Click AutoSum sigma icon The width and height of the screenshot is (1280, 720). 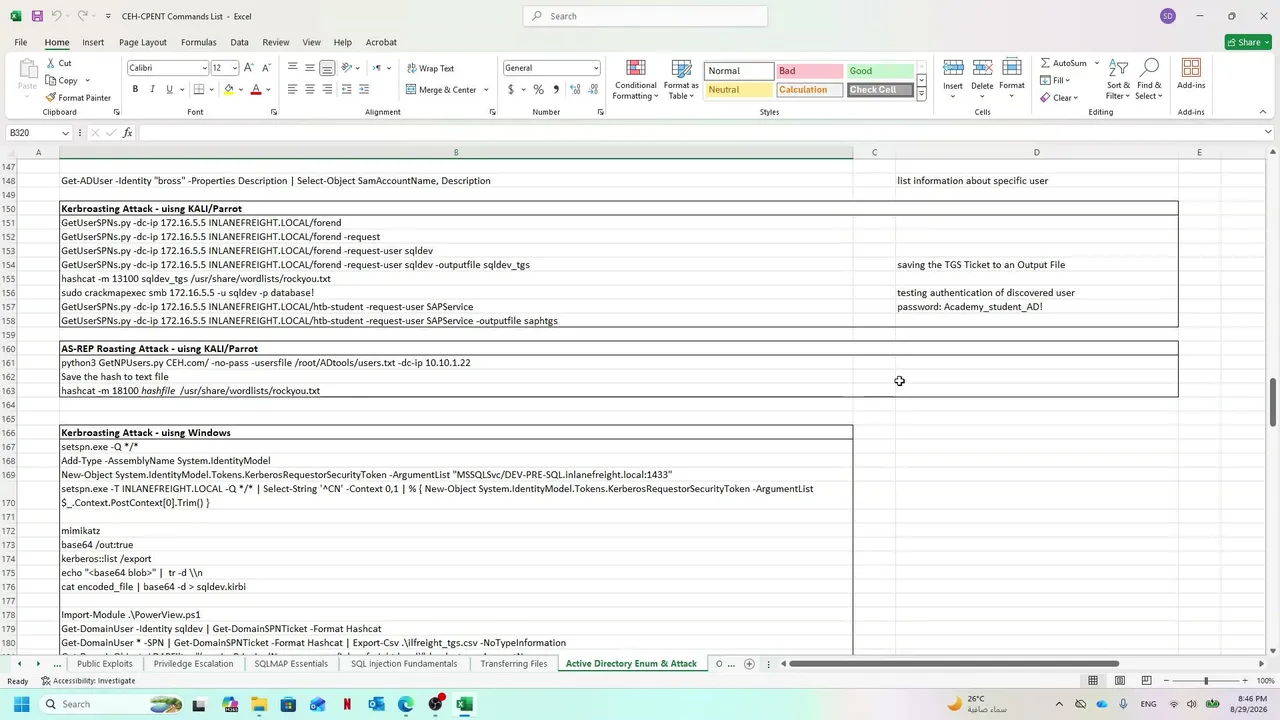(x=1045, y=63)
